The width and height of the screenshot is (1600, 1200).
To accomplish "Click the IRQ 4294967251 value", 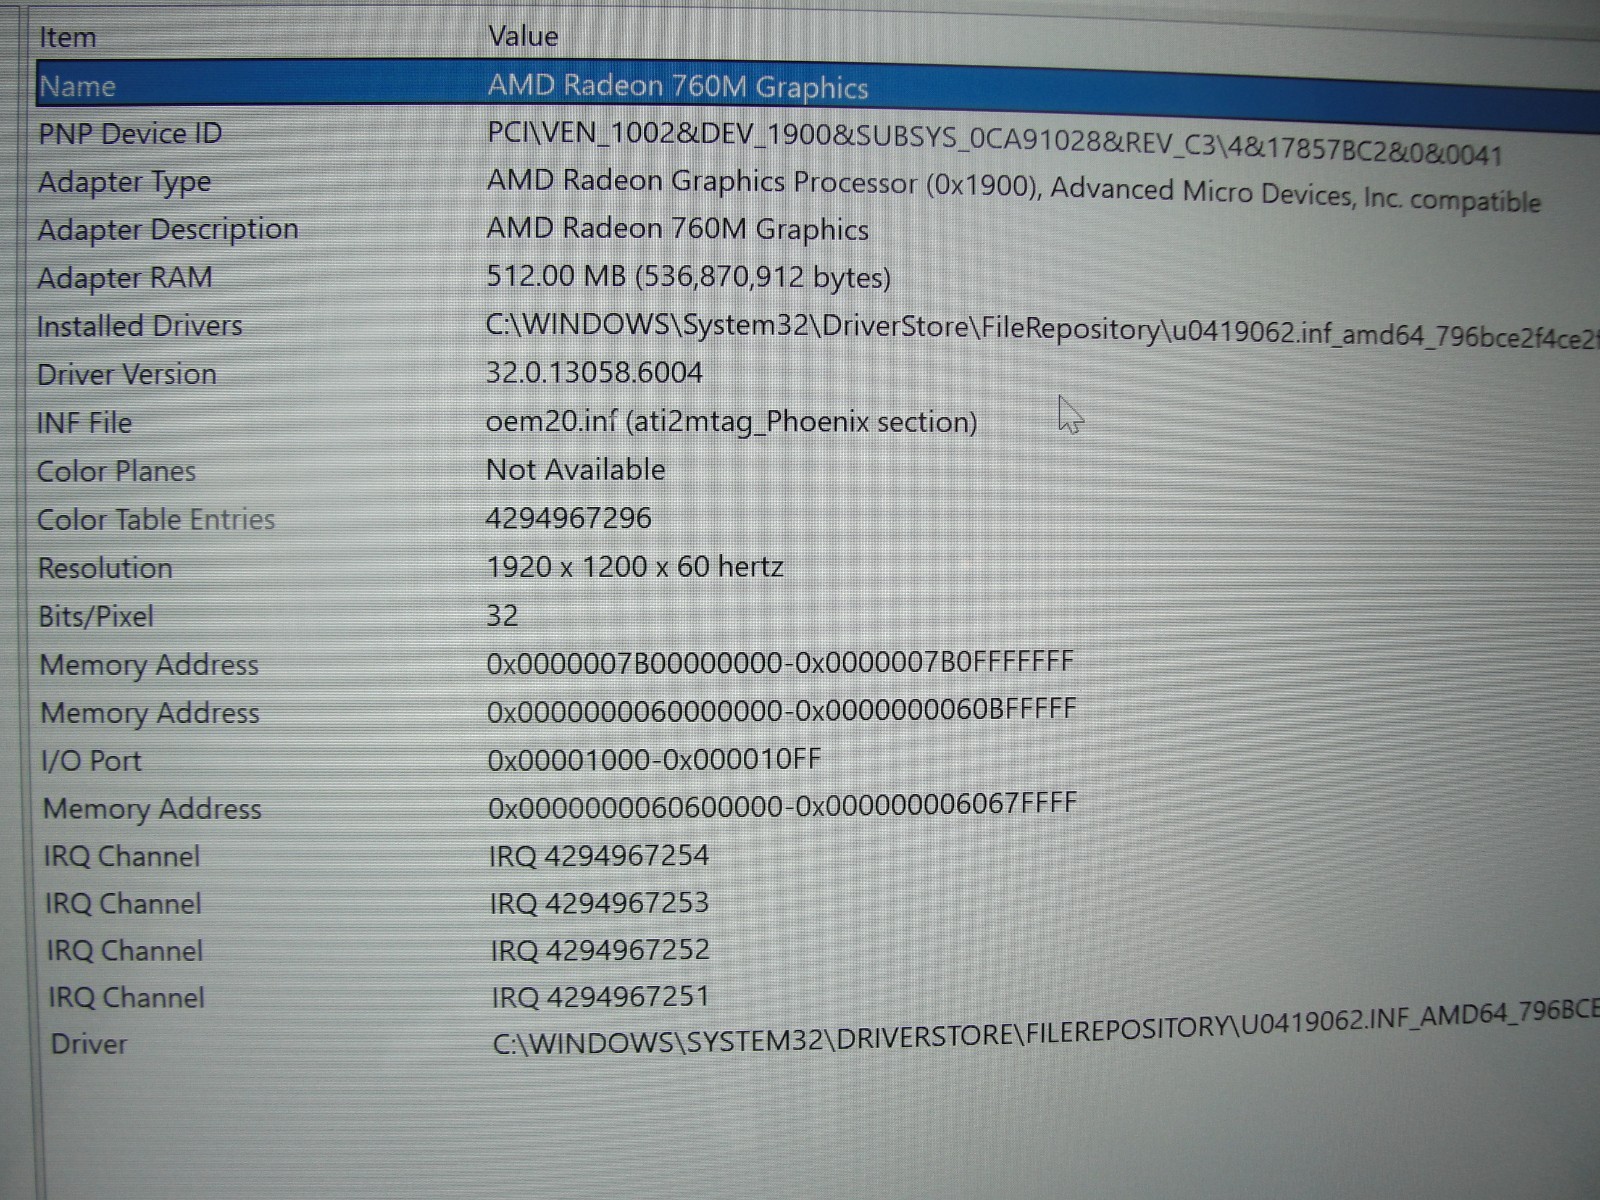I will 600,996.
